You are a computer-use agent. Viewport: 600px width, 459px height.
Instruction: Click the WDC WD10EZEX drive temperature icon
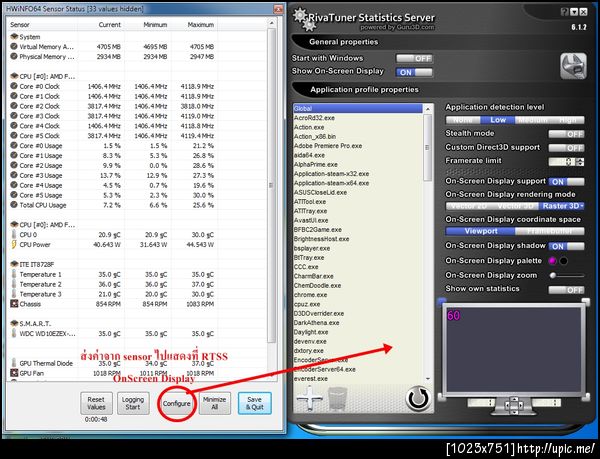pyautogui.click(x=14, y=334)
